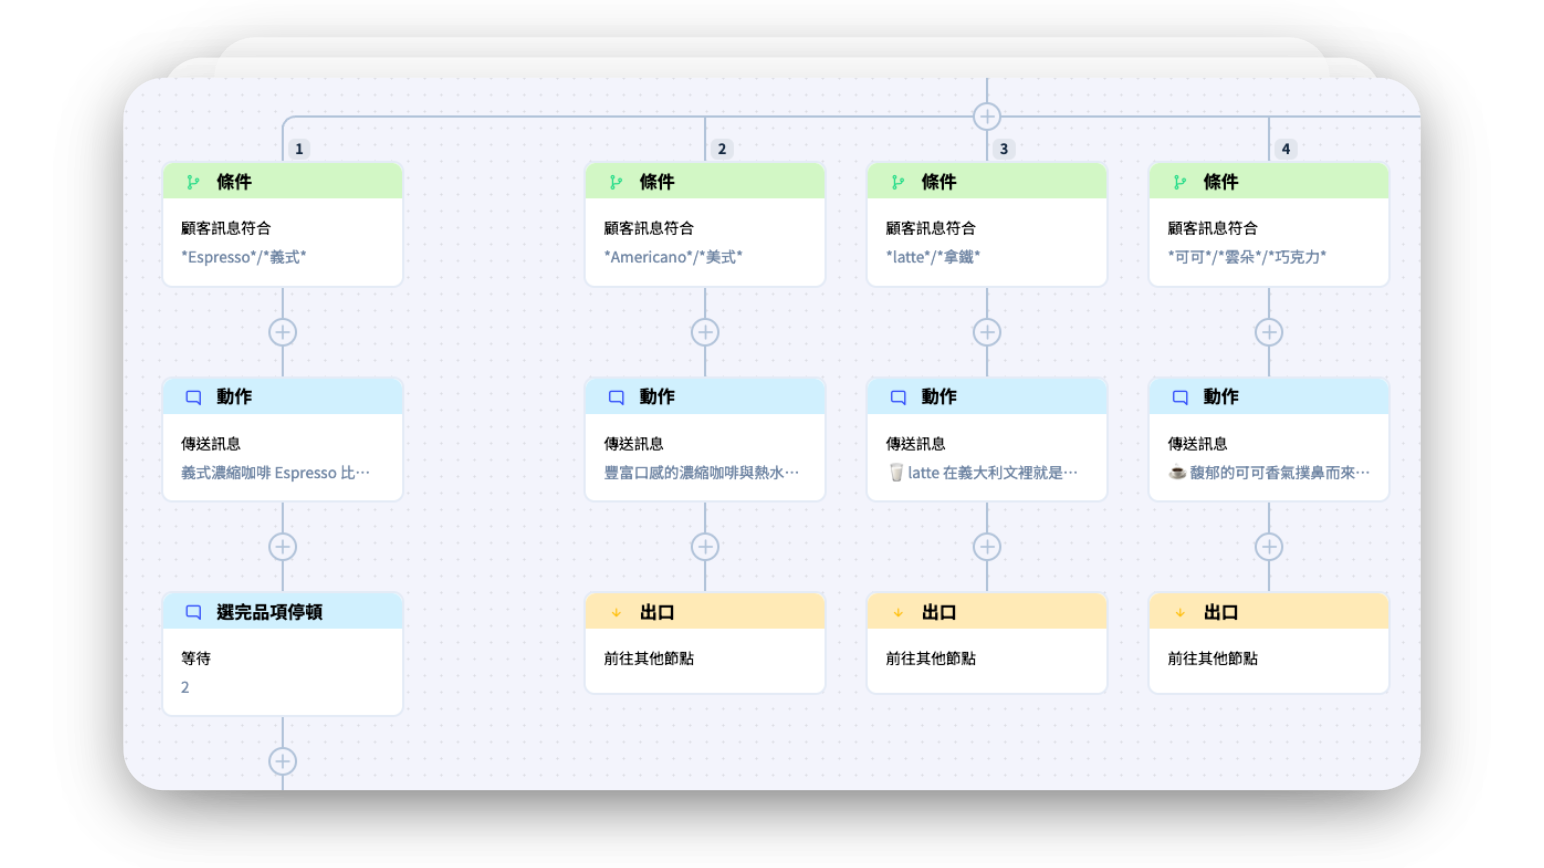Click arrow icon on branch 4 出口 node

coord(1180,612)
